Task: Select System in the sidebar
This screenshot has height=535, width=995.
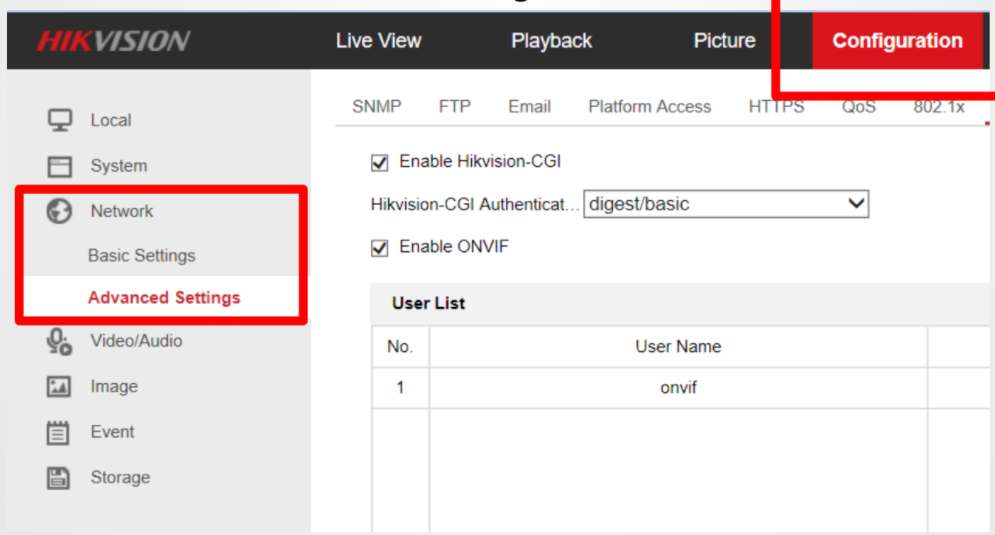Action: [119, 166]
